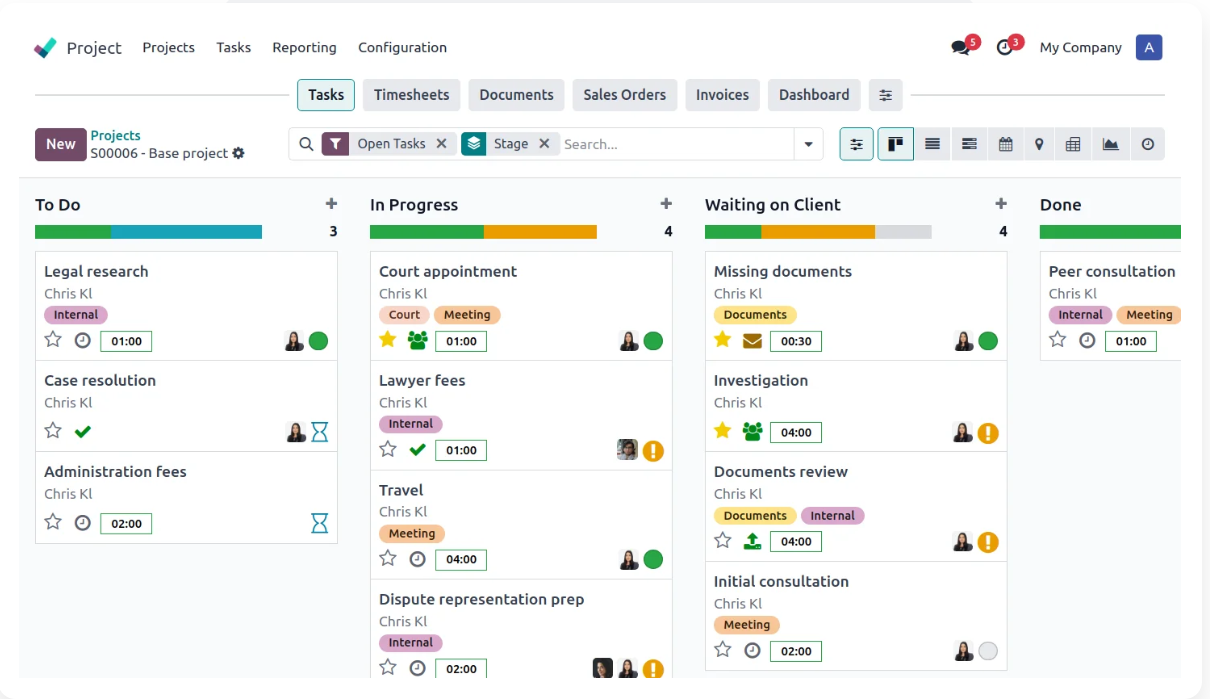Open the Invoices tab
The image size is (1210, 699).
click(722, 95)
